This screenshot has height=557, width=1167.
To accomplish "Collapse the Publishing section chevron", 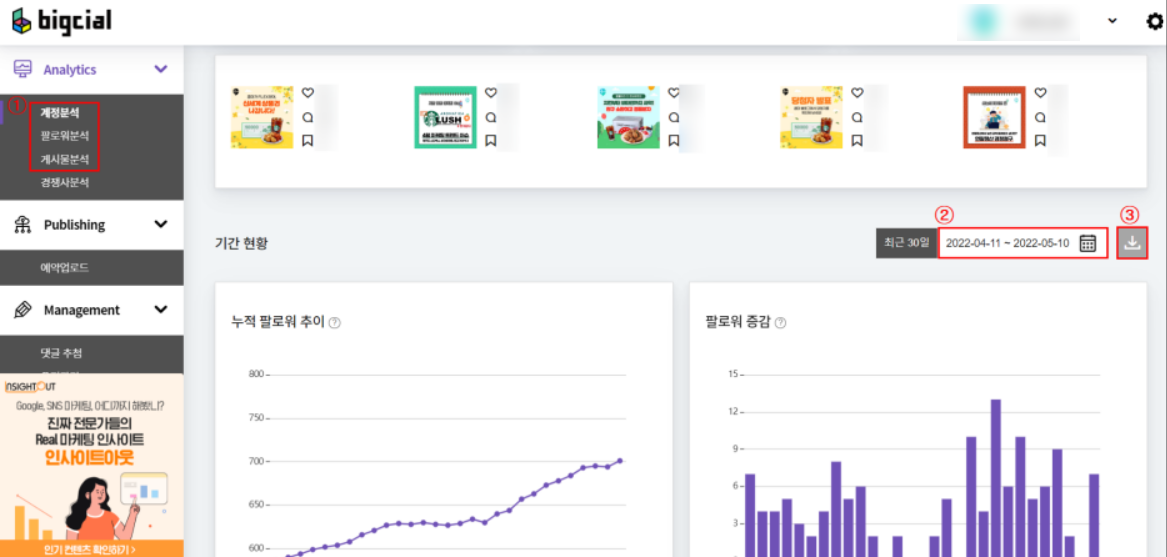I will (161, 224).
